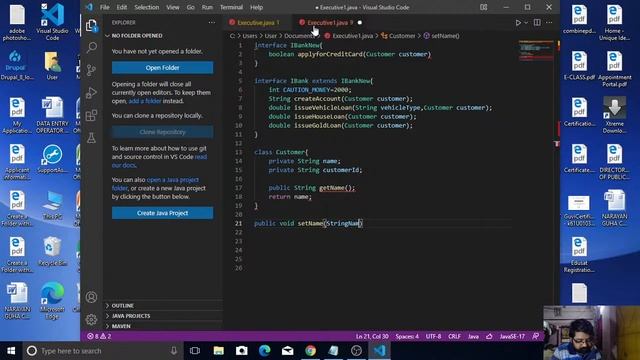Open Google Chrome from taskbar
Viewport: 640px width, 360px height.
point(311,351)
